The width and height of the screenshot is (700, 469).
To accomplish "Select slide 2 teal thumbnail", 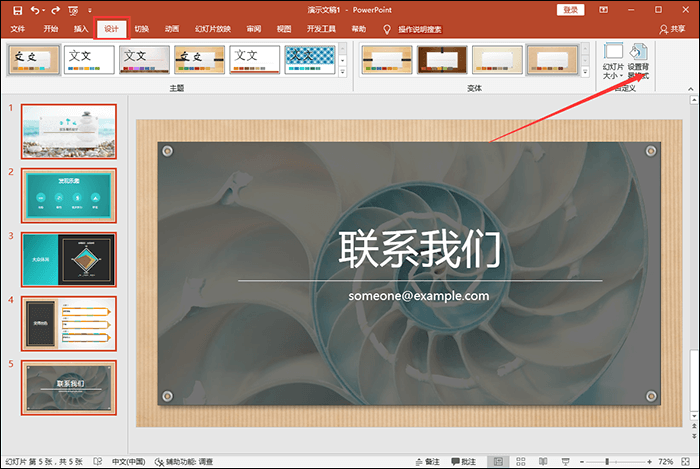I will [69, 195].
